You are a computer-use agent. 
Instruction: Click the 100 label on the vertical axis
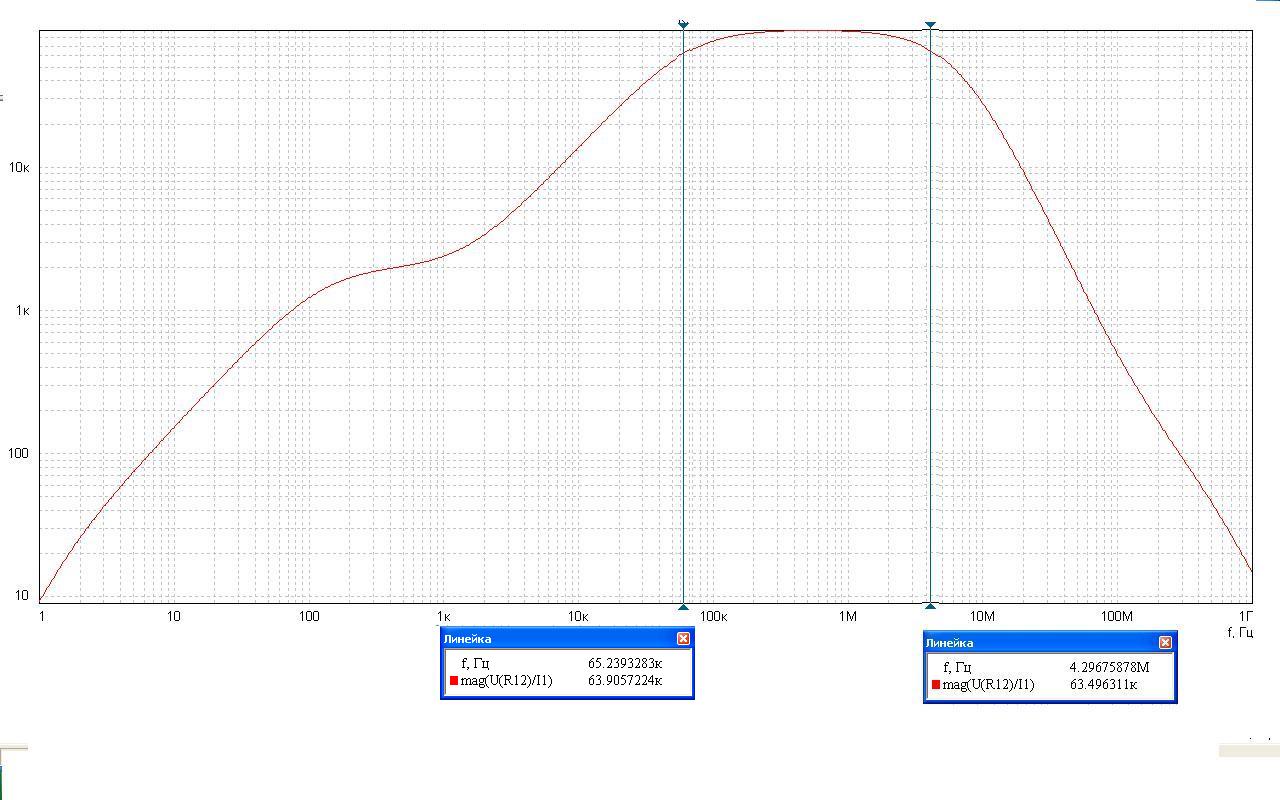[20, 453]
